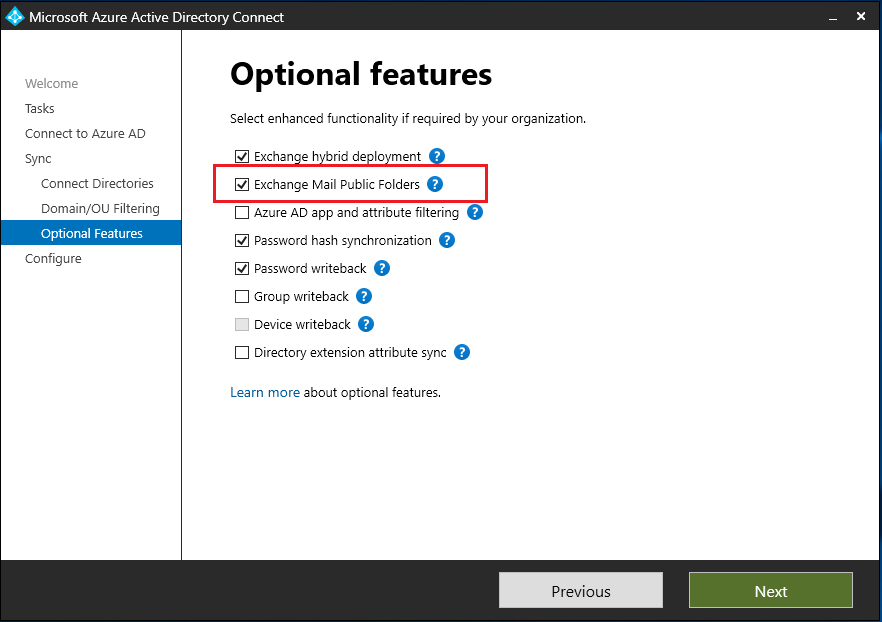
Task: Click the Previous button
Action: tap(580, 591)
